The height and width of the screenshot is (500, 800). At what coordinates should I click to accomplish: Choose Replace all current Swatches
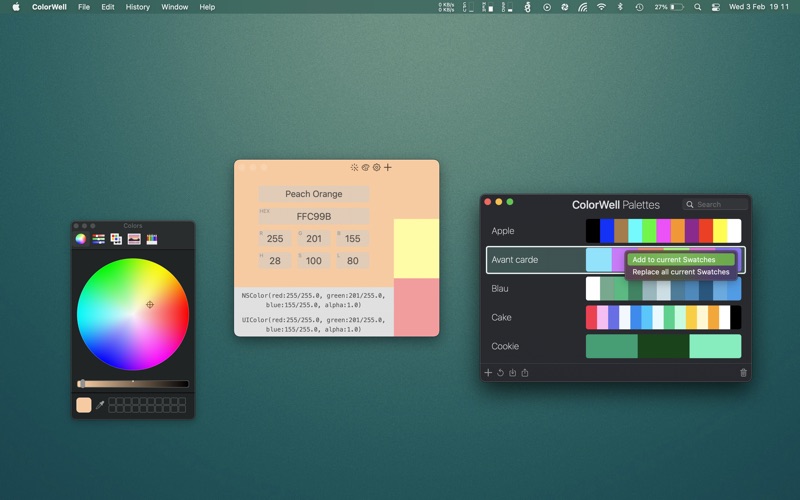pos(681,272)
